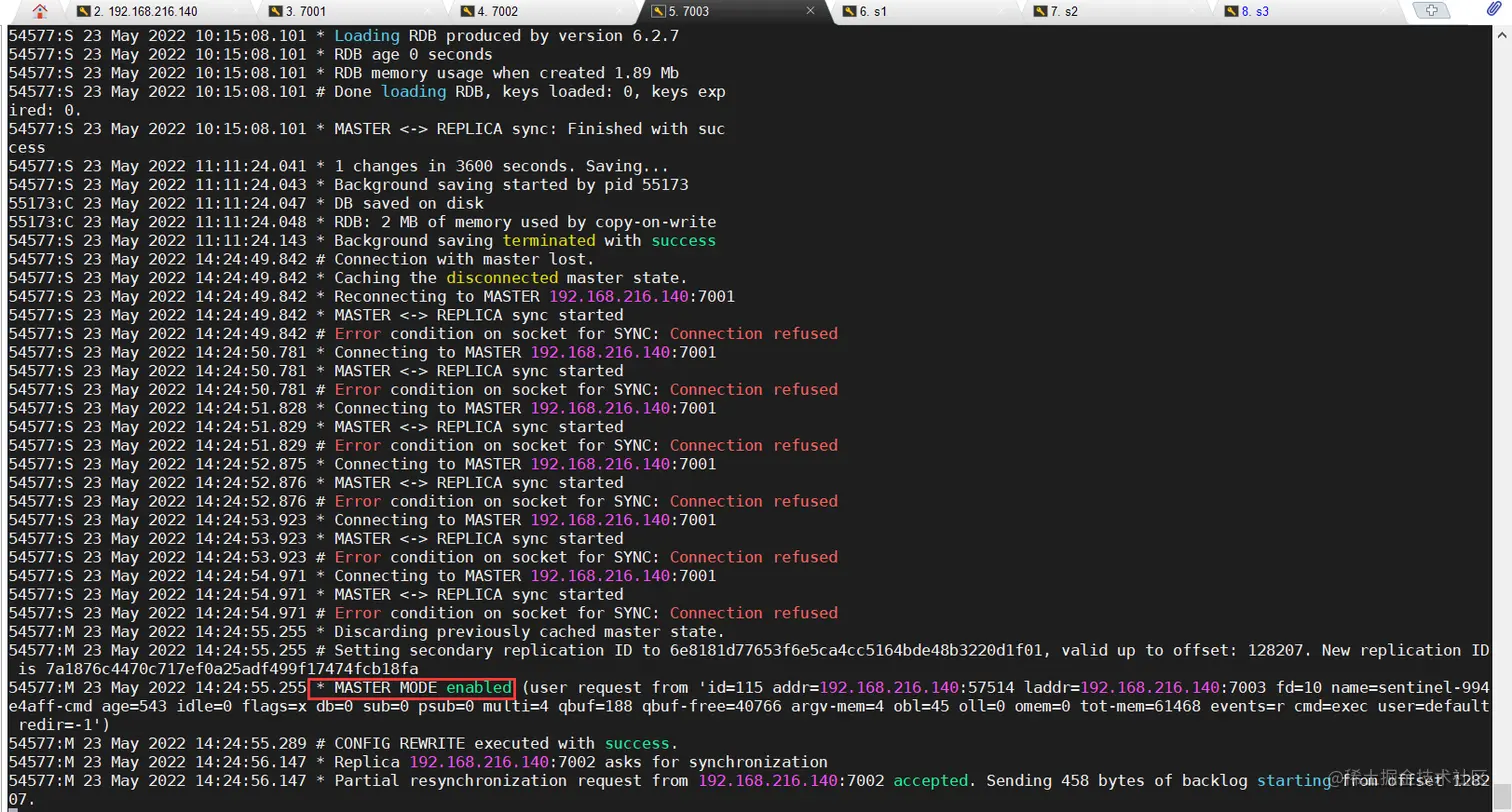The width and height of the screenshot is (1512, 812).
Task: Select replication ID "6e8181d77653f6e5ca4cc5164bde48b3220d1f01"
Action: click(x=857, y=651)
